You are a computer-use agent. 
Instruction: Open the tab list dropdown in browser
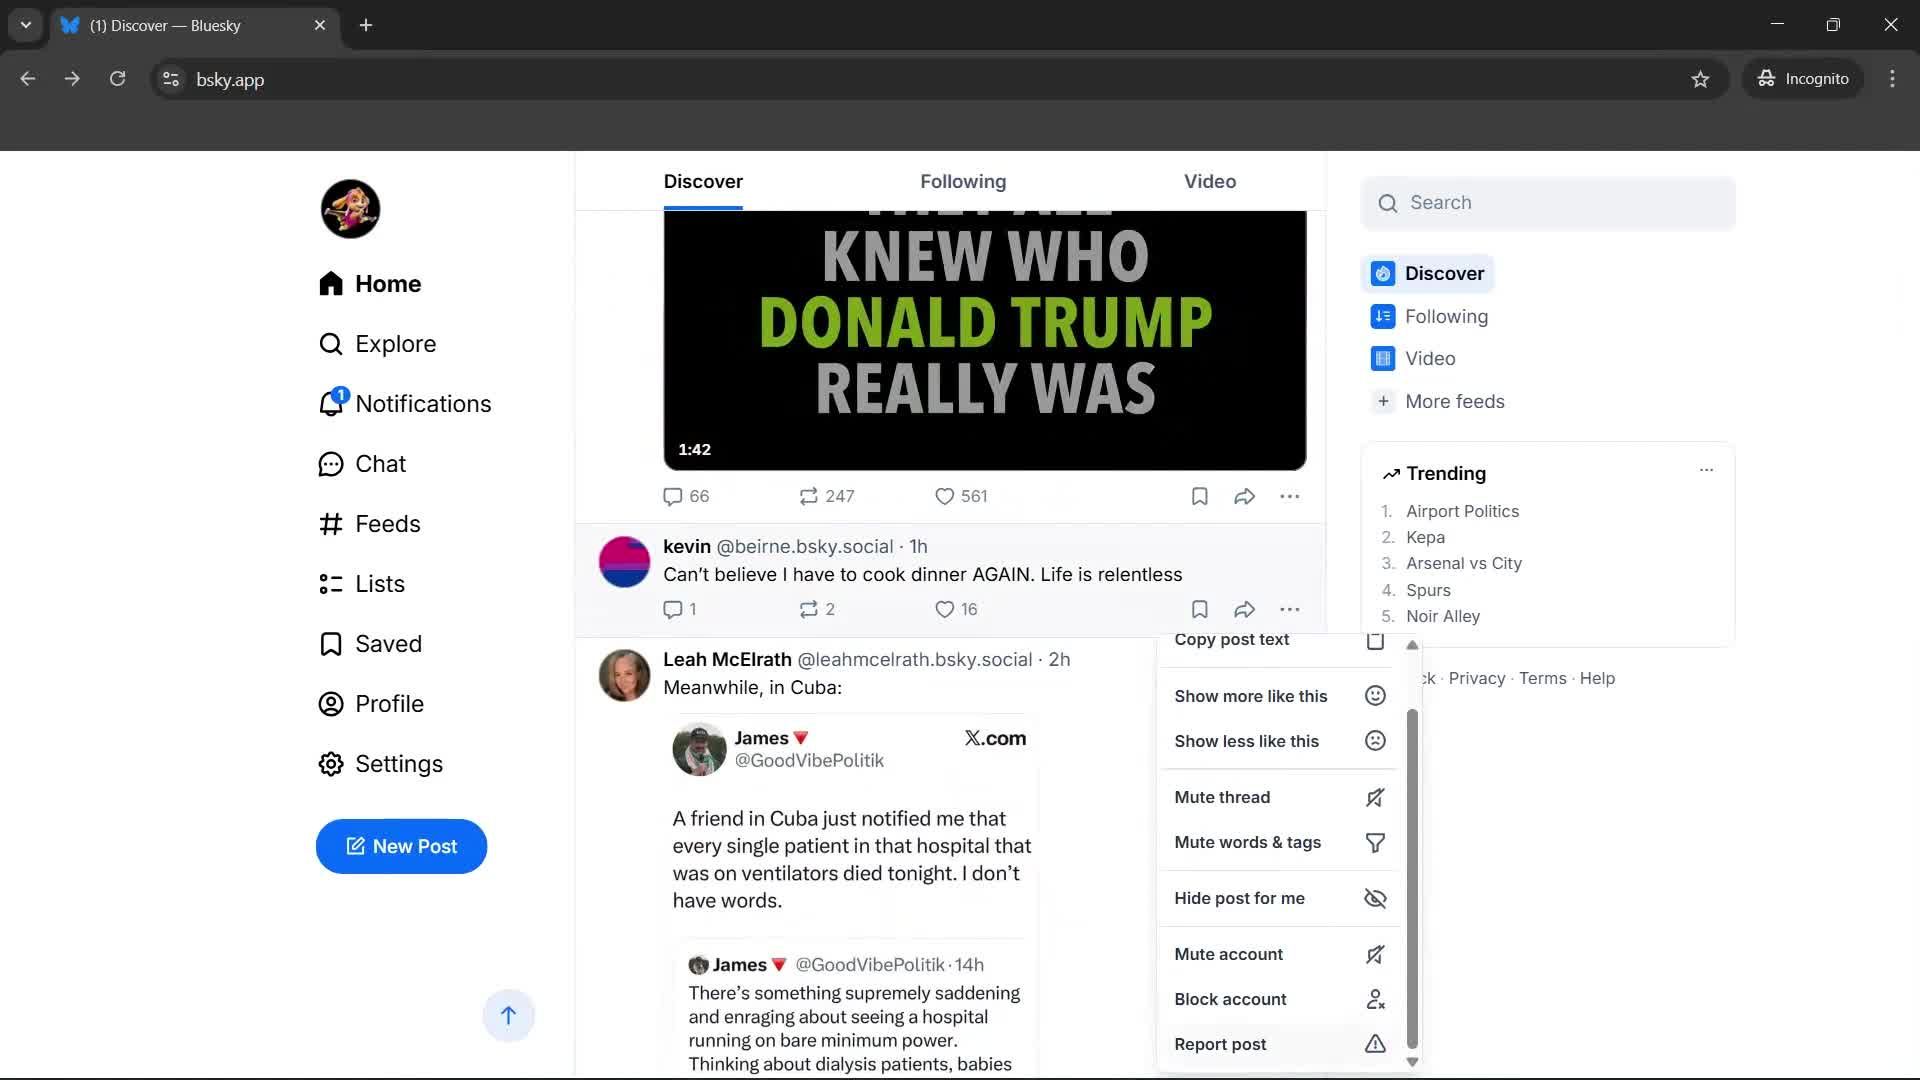(25, 25)
